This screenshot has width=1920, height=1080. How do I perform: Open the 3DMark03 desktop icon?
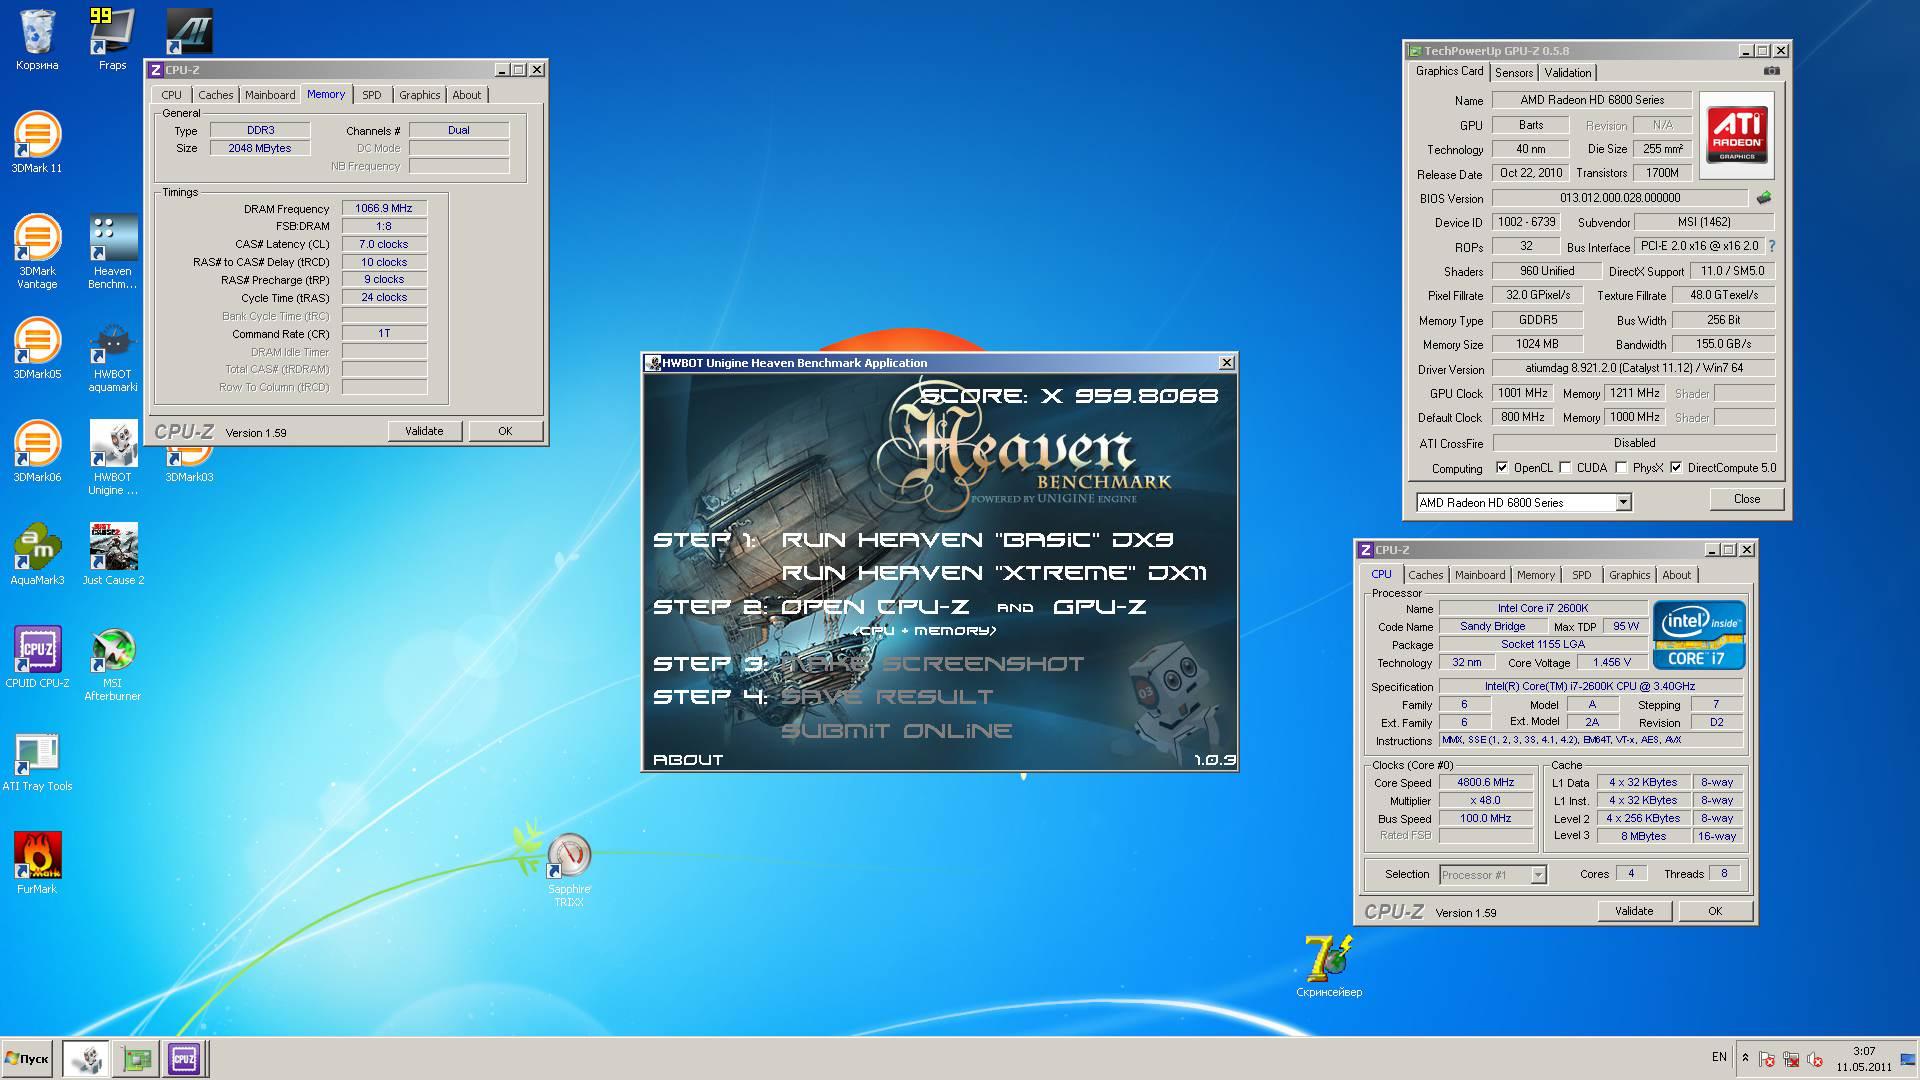(189, 465)
